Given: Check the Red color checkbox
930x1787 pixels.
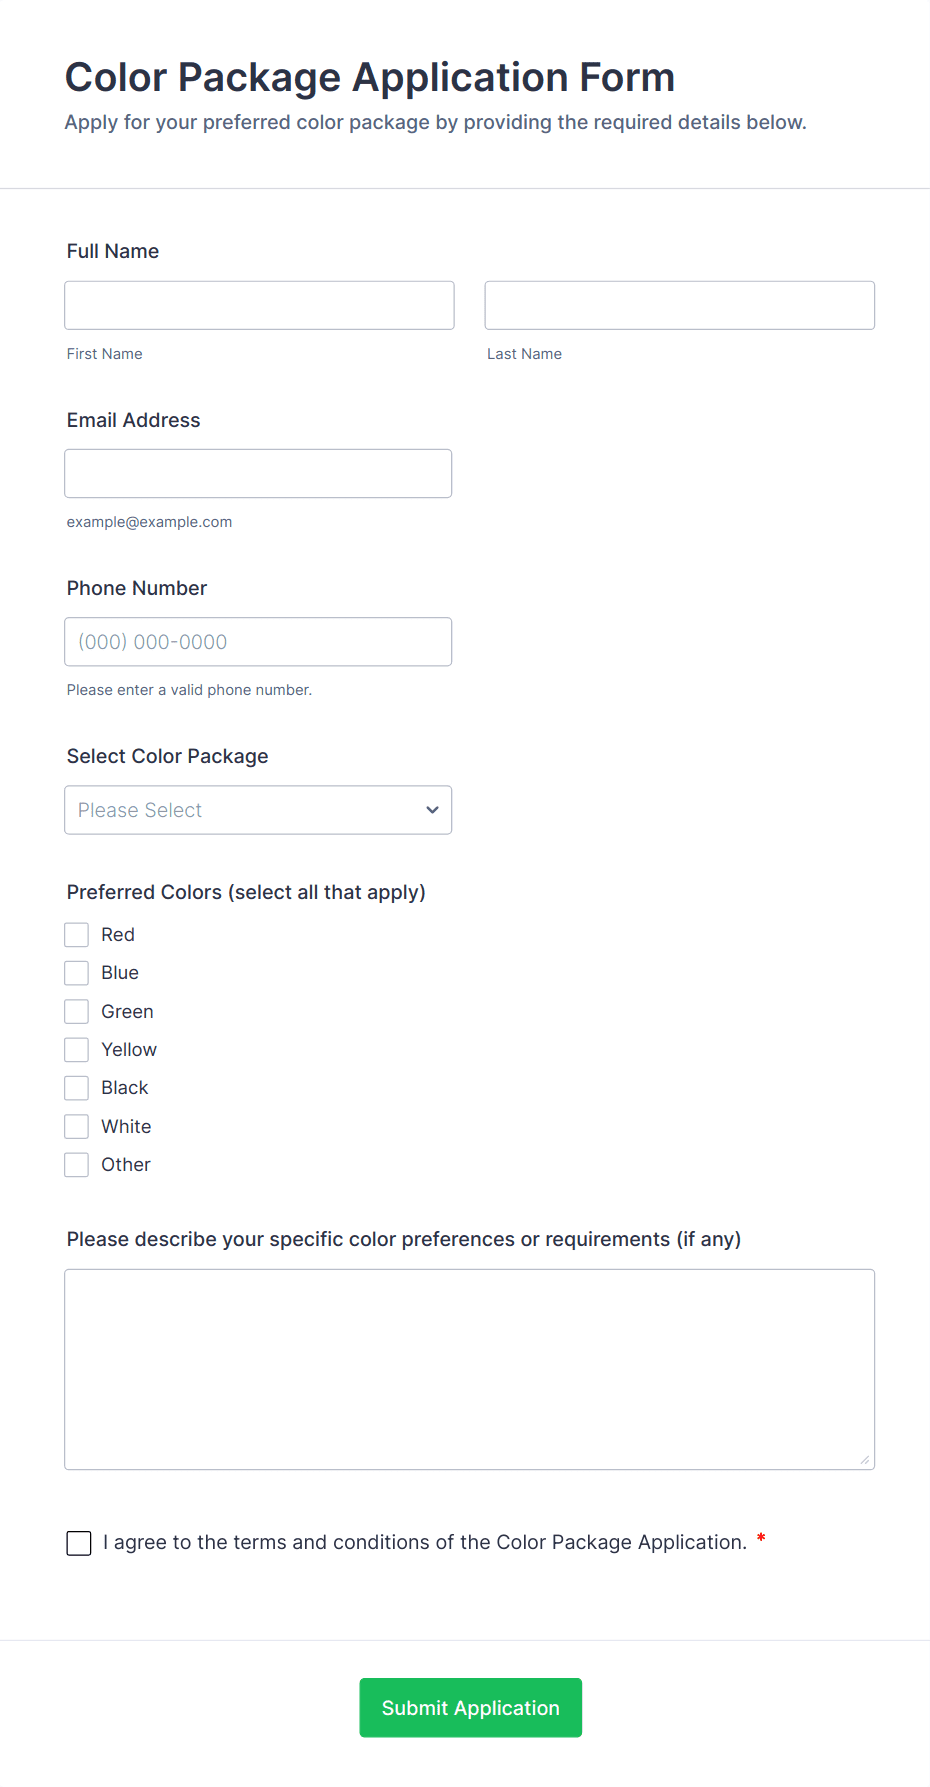Looking at the screenshot, I should (x=77, y=935).
